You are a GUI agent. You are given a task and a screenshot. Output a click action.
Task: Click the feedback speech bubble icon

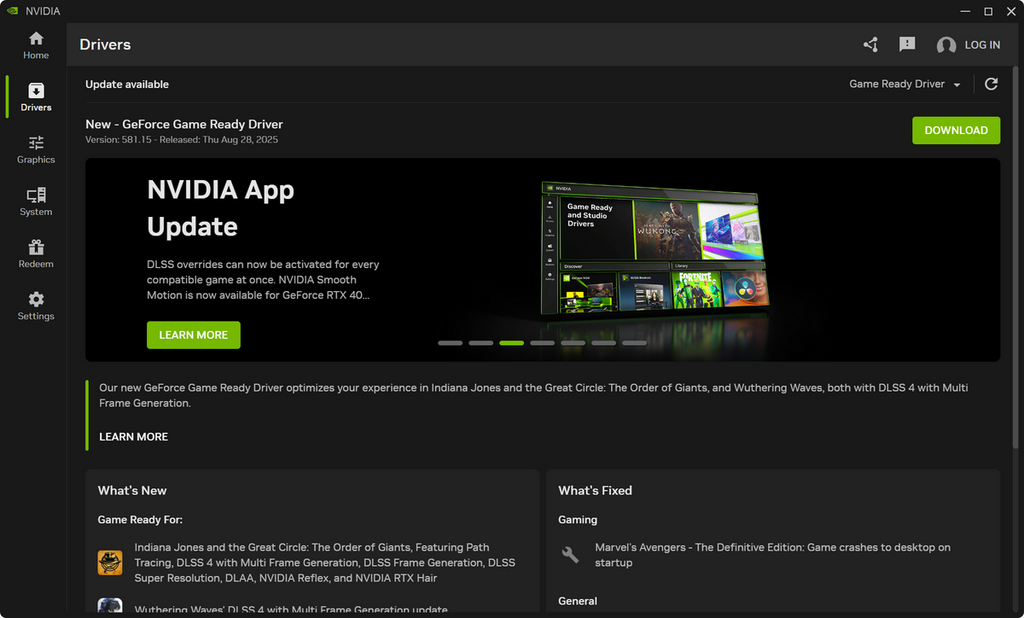pyautogui.click(x=907, y=44)
